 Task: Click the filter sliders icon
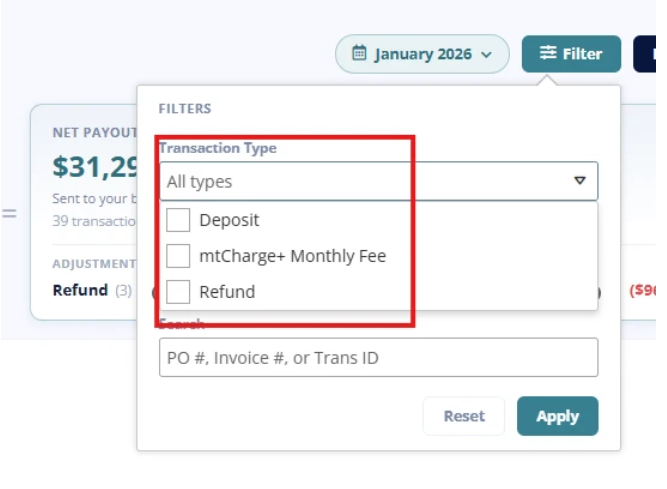point(548,53)
